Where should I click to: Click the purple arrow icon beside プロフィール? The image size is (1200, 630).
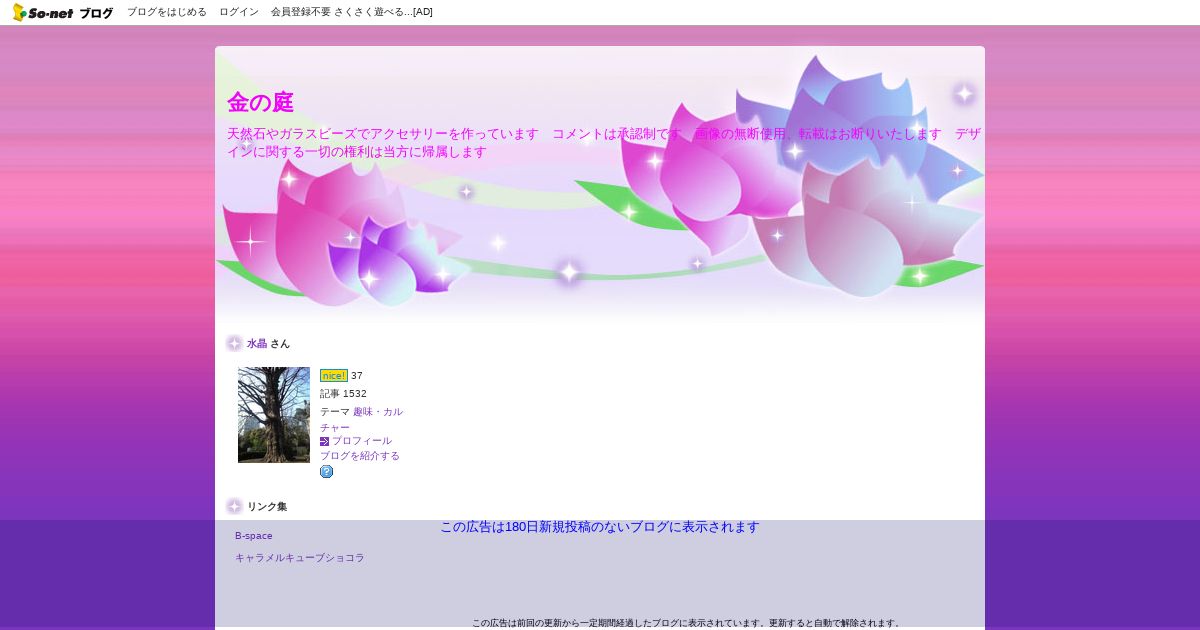[324, 441]
